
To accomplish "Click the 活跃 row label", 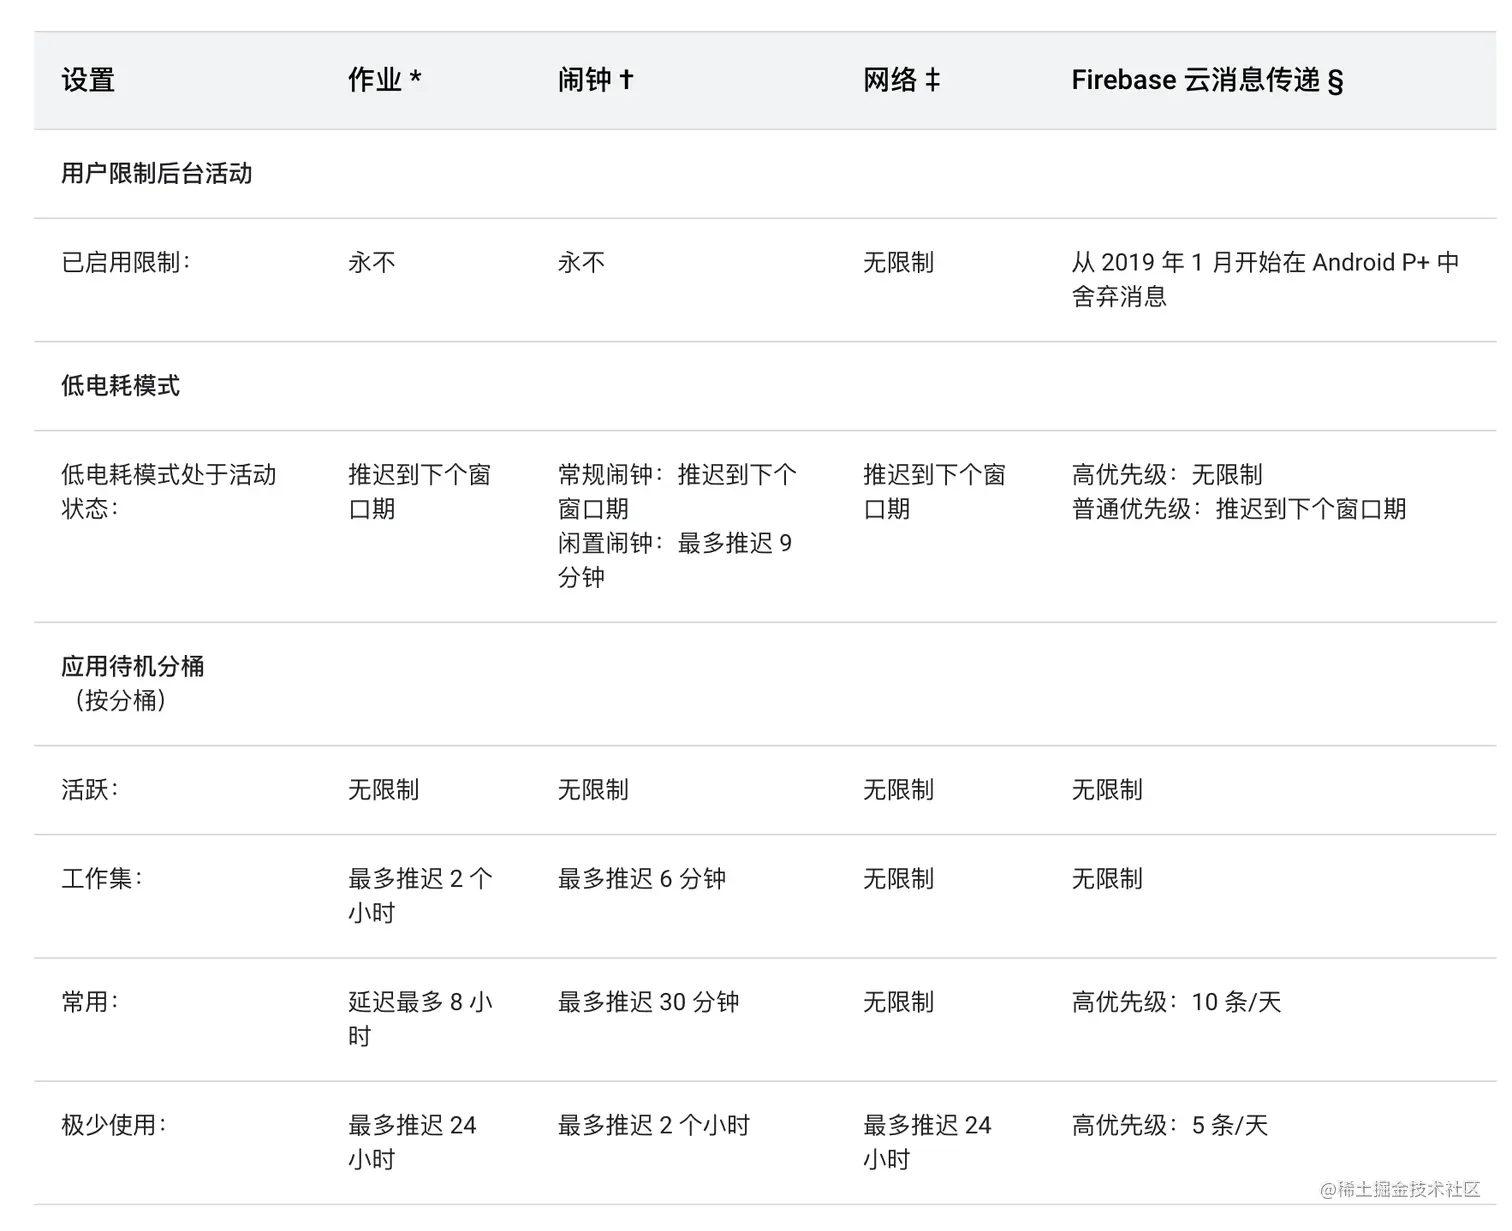I will (x=90, y=790).
